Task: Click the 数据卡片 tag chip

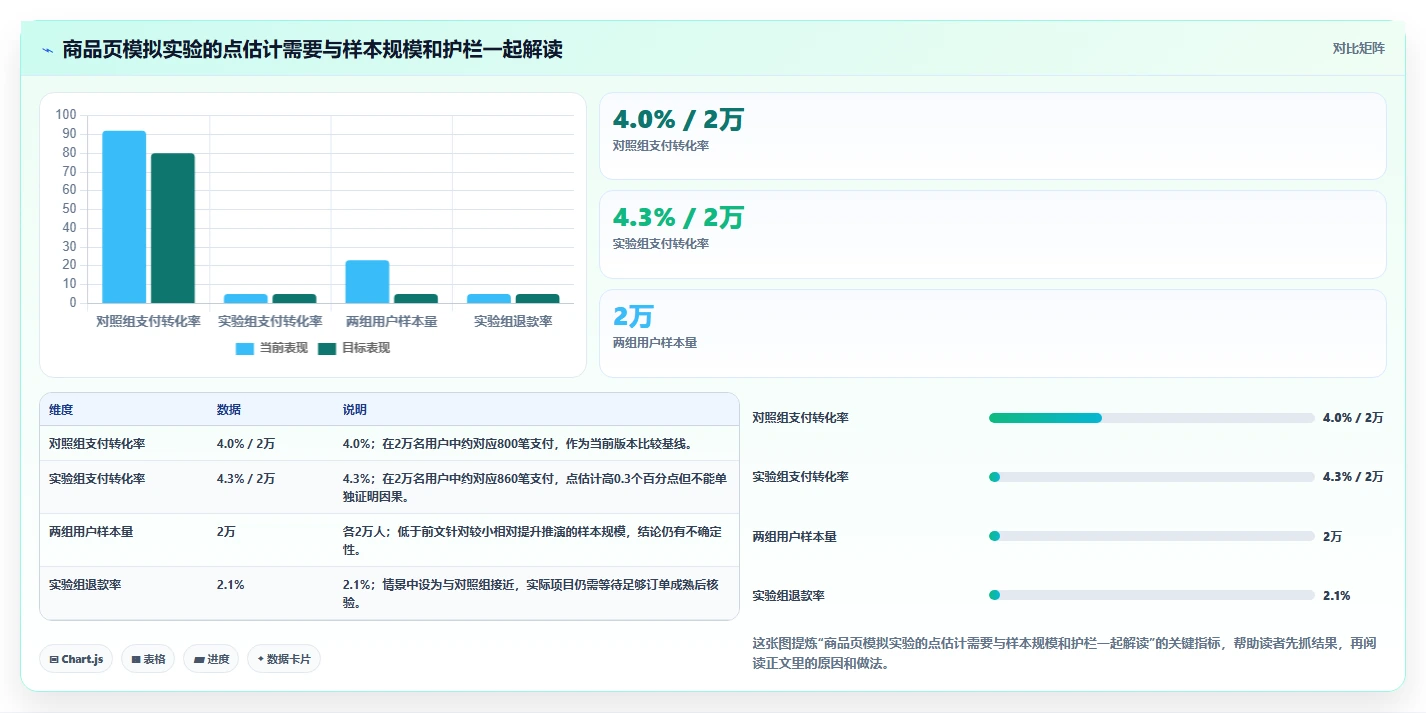Action: [284, 659]
